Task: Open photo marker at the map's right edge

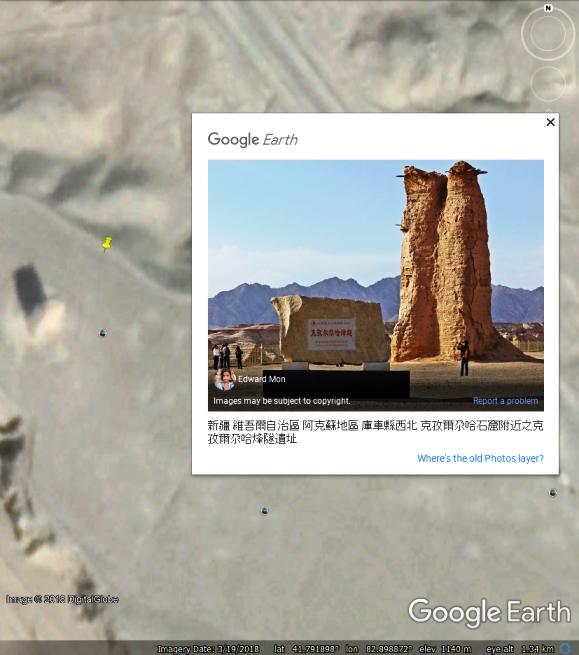Action: coord(553,493)
